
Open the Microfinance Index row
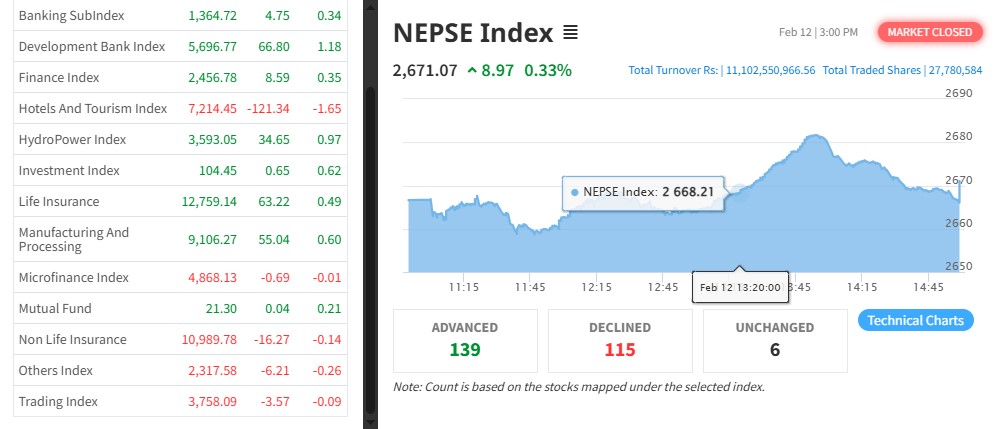(x=73, y=277)
